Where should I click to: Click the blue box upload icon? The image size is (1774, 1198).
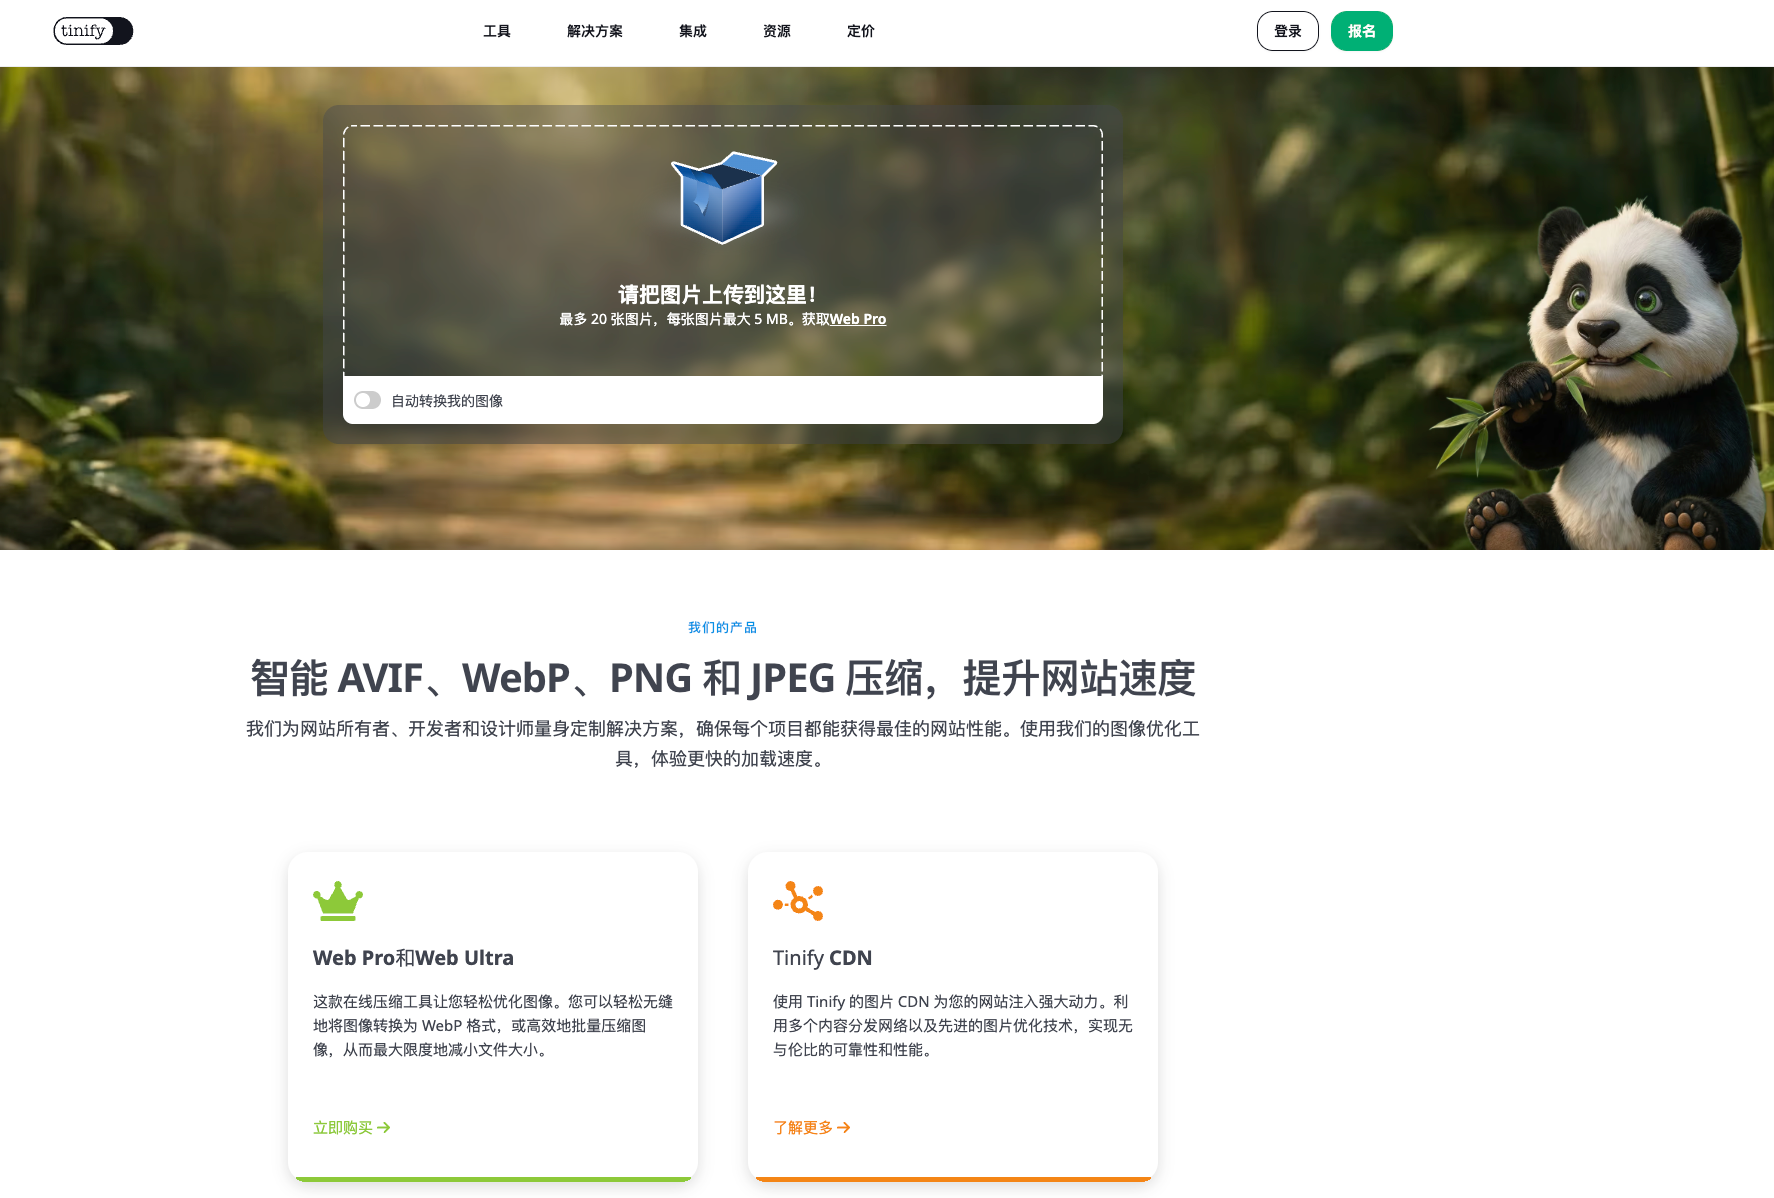point(724,198)
